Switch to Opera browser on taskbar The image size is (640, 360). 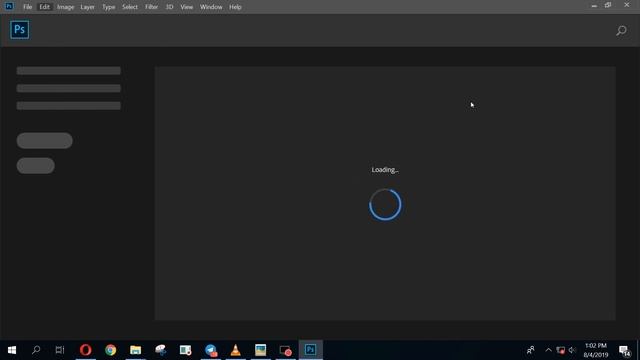86,350
